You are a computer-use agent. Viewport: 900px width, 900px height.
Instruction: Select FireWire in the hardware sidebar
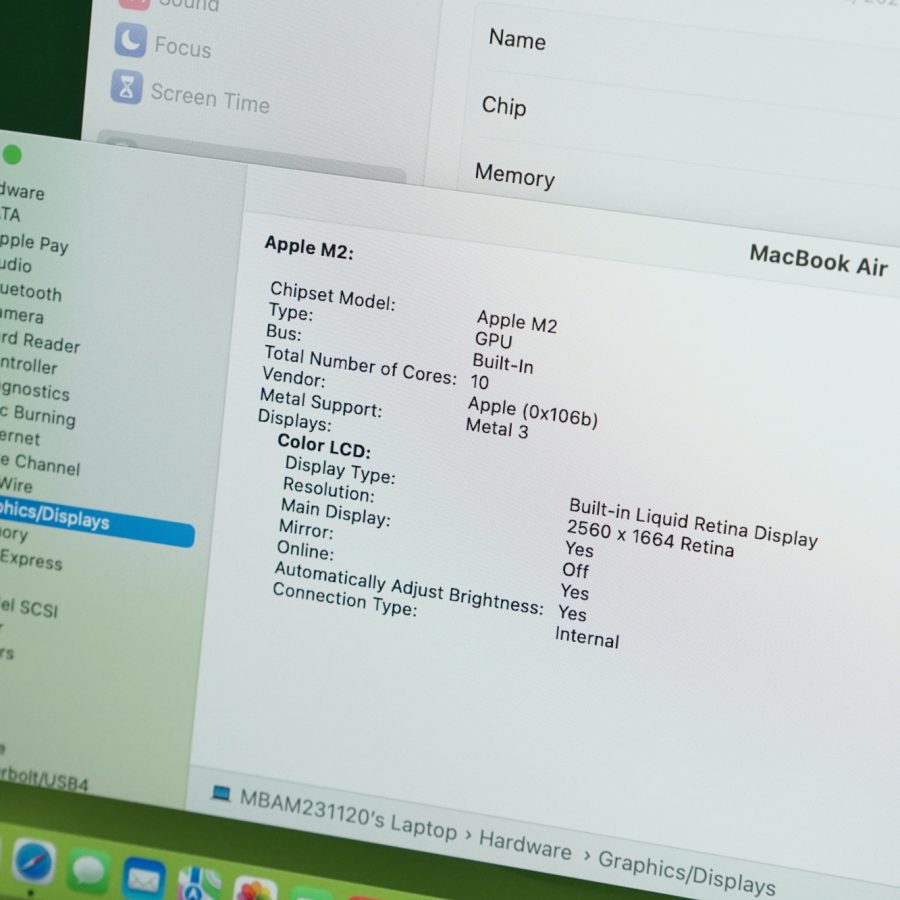pos(17,485)
